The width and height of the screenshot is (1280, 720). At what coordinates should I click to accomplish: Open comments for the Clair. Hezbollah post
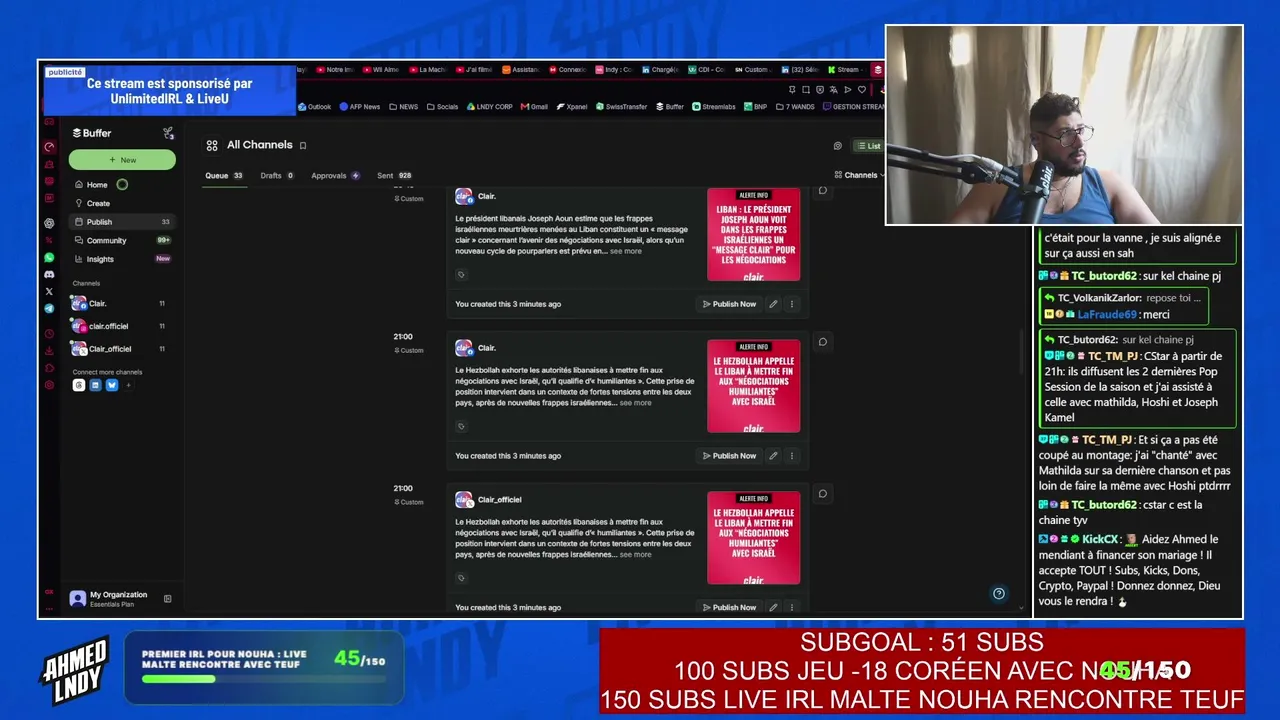[823, 342]
